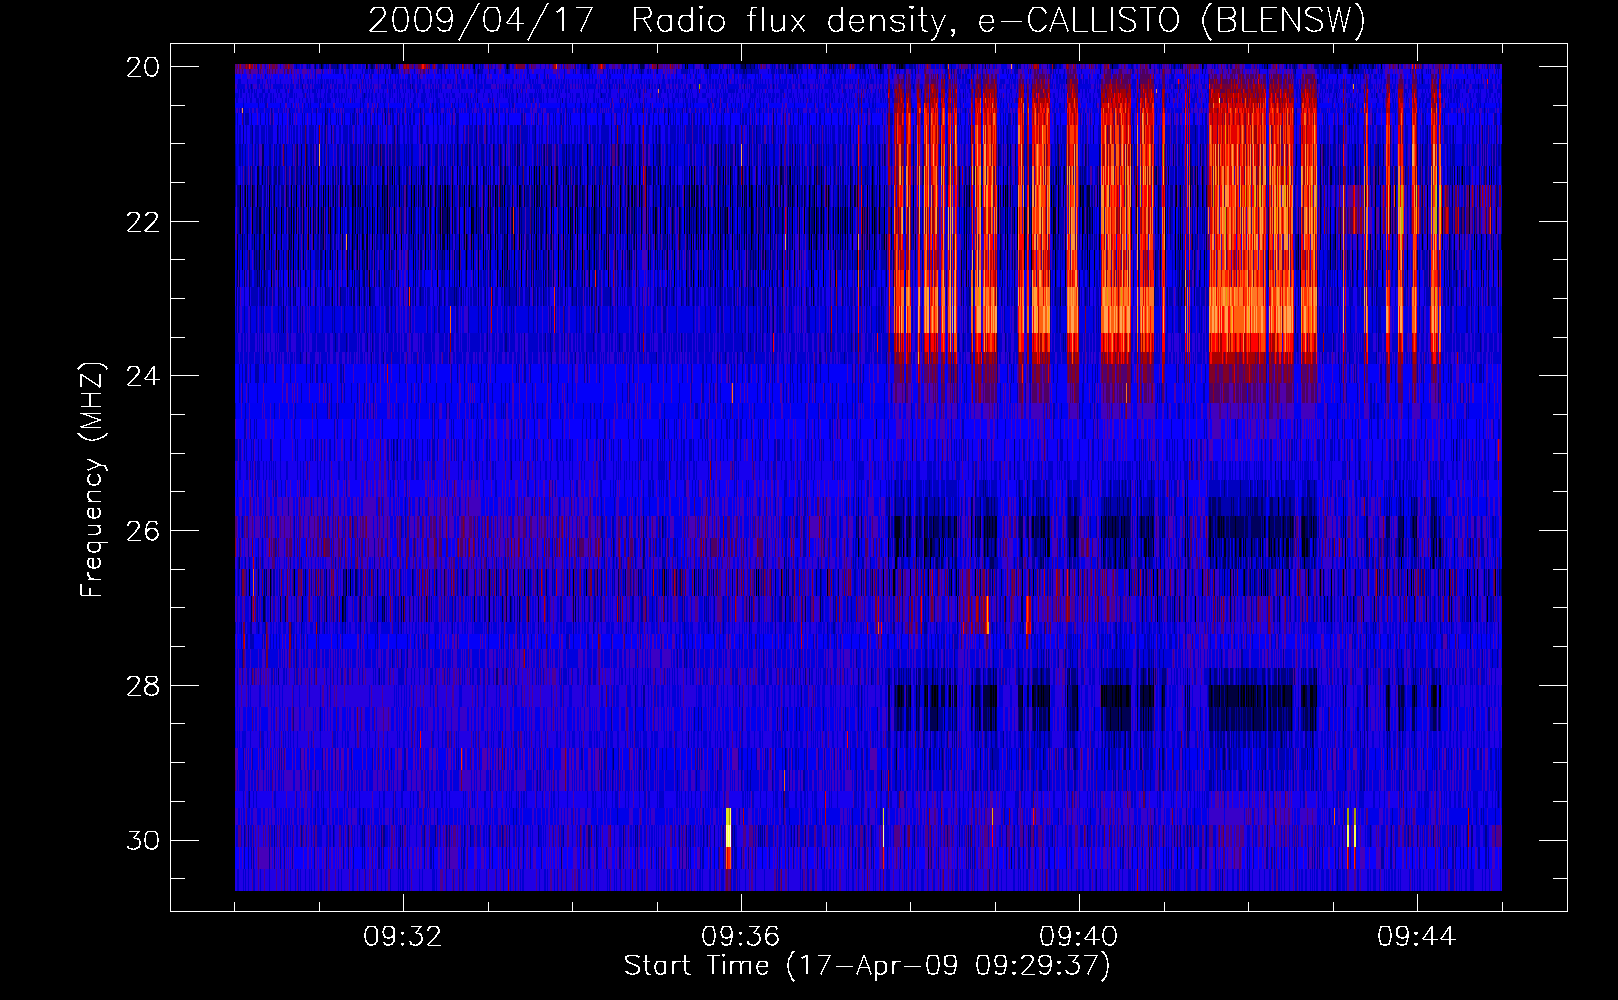
Task: Click the bright white-yellow spike near 09:36 at 30 MHz
Action: 729,836
